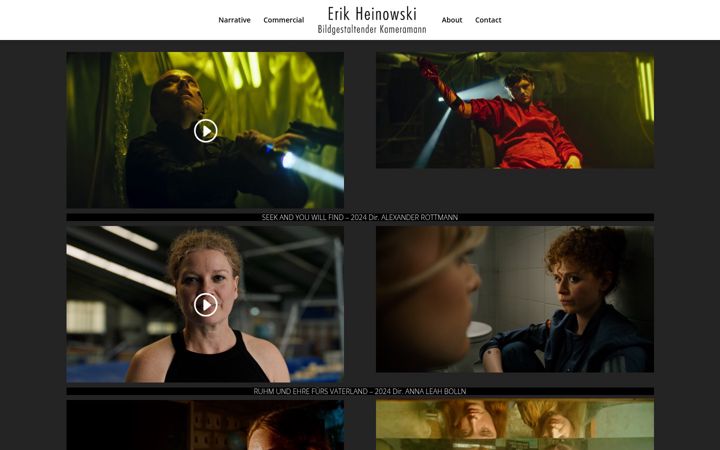720x450 pixels.
Task: Open the Contact page
Action: (x=488, y=20)
